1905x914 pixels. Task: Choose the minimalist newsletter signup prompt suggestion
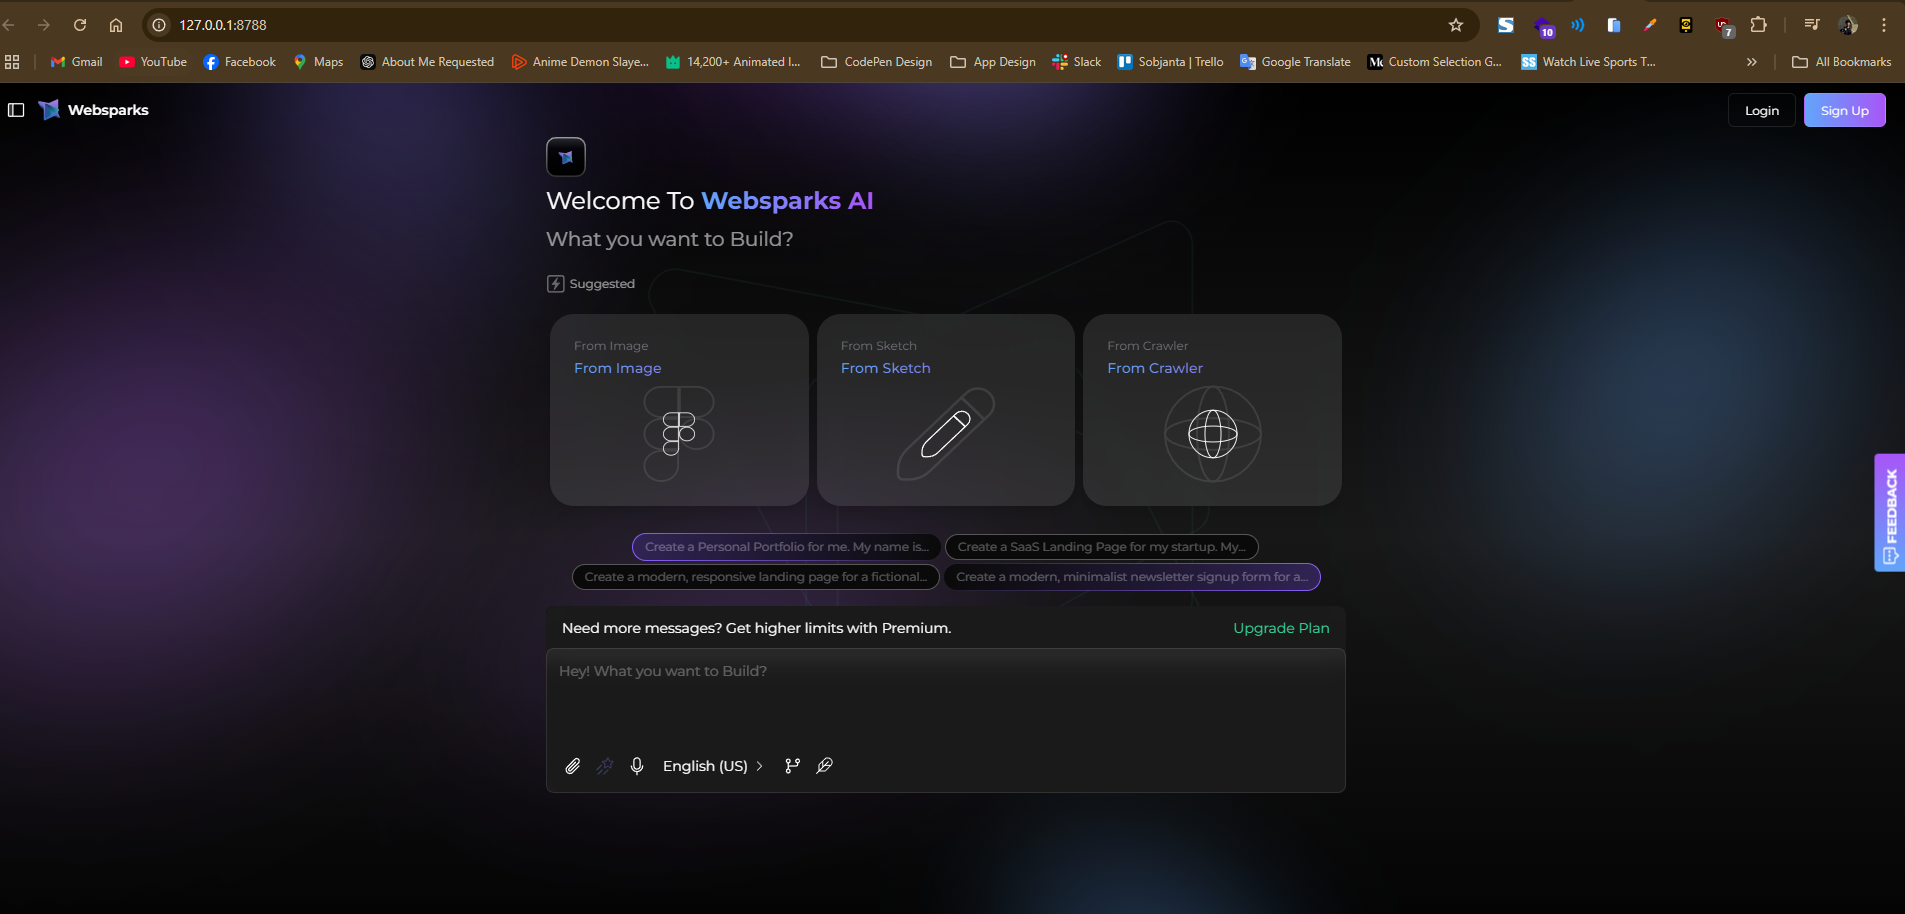pyautogui.click(x=1132, y=577)
